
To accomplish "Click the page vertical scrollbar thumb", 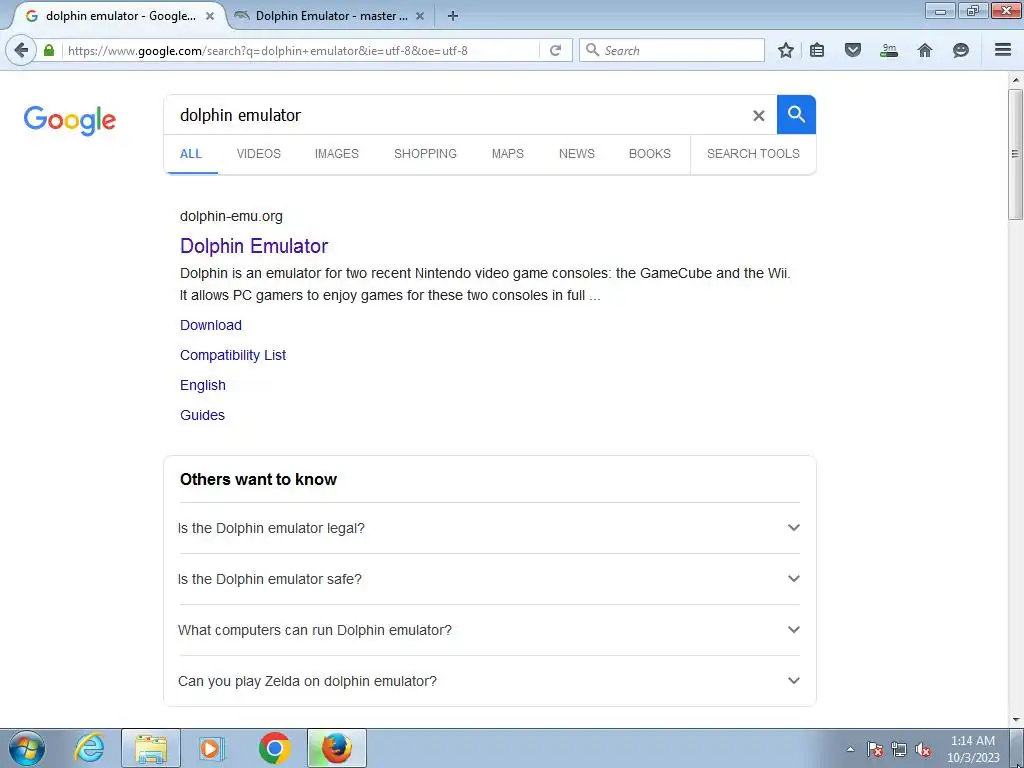I will coord(1016,155).
